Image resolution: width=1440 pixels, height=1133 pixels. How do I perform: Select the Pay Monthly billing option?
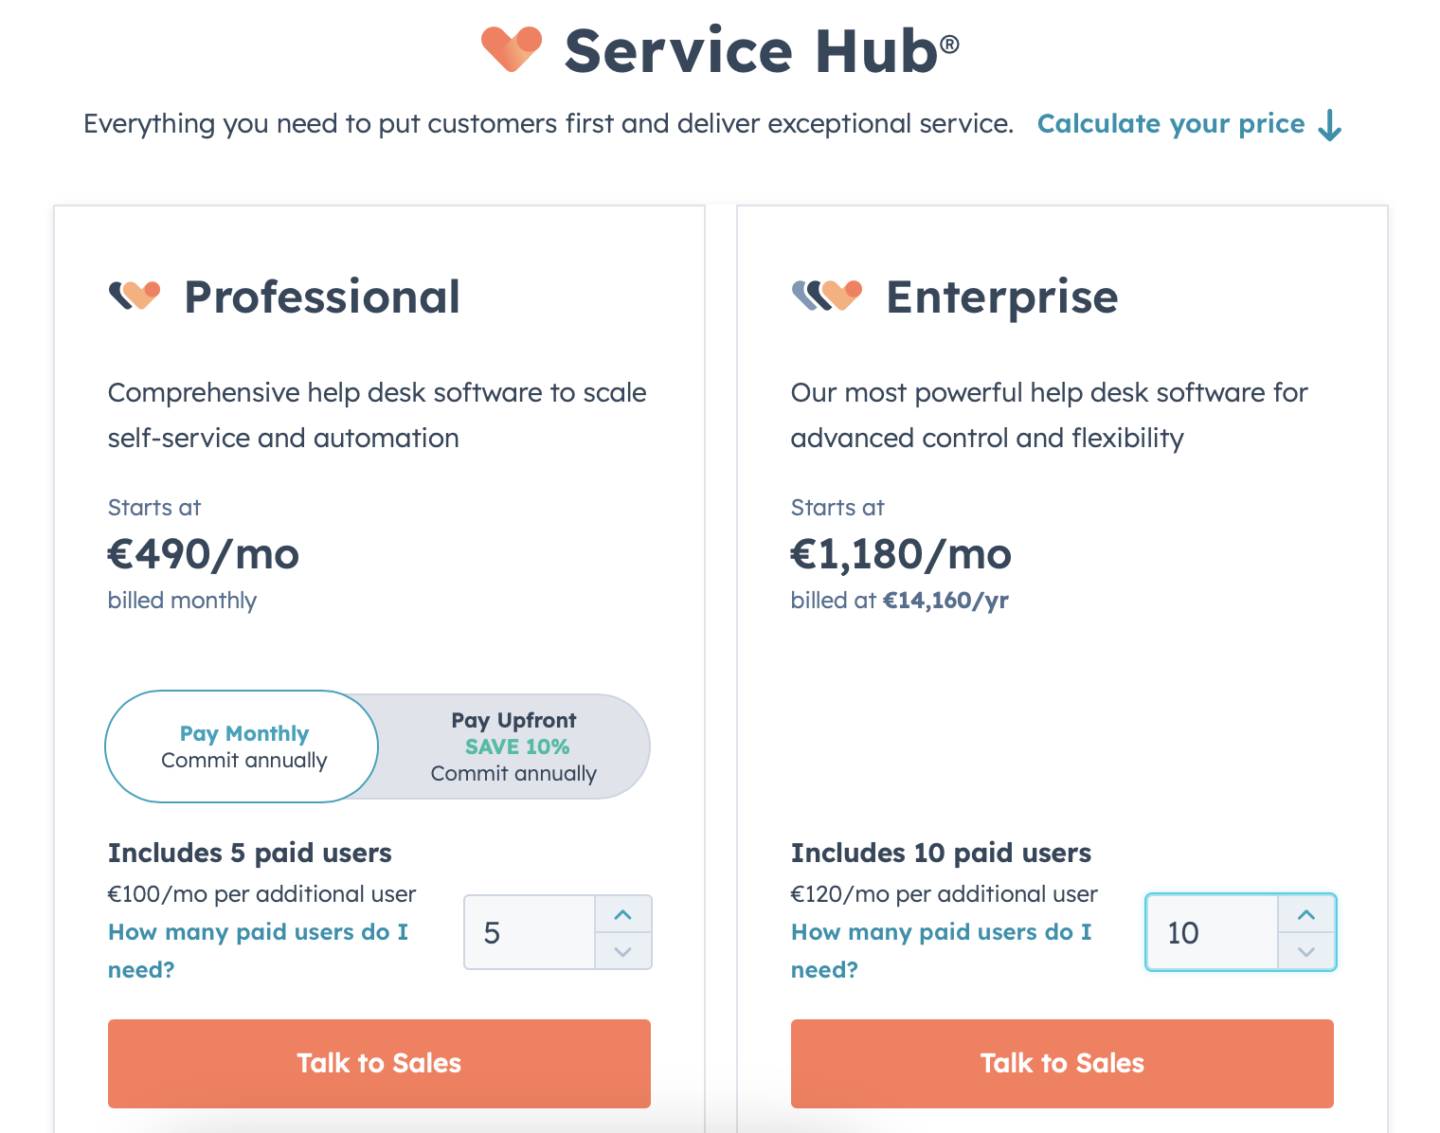coord(241,746)
